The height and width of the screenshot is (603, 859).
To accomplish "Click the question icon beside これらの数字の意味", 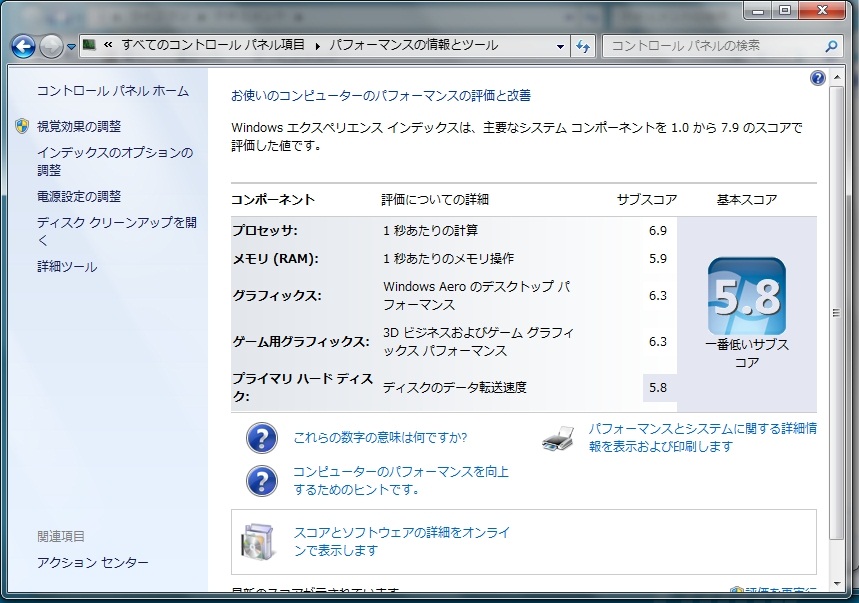I will tap(262, 438).
